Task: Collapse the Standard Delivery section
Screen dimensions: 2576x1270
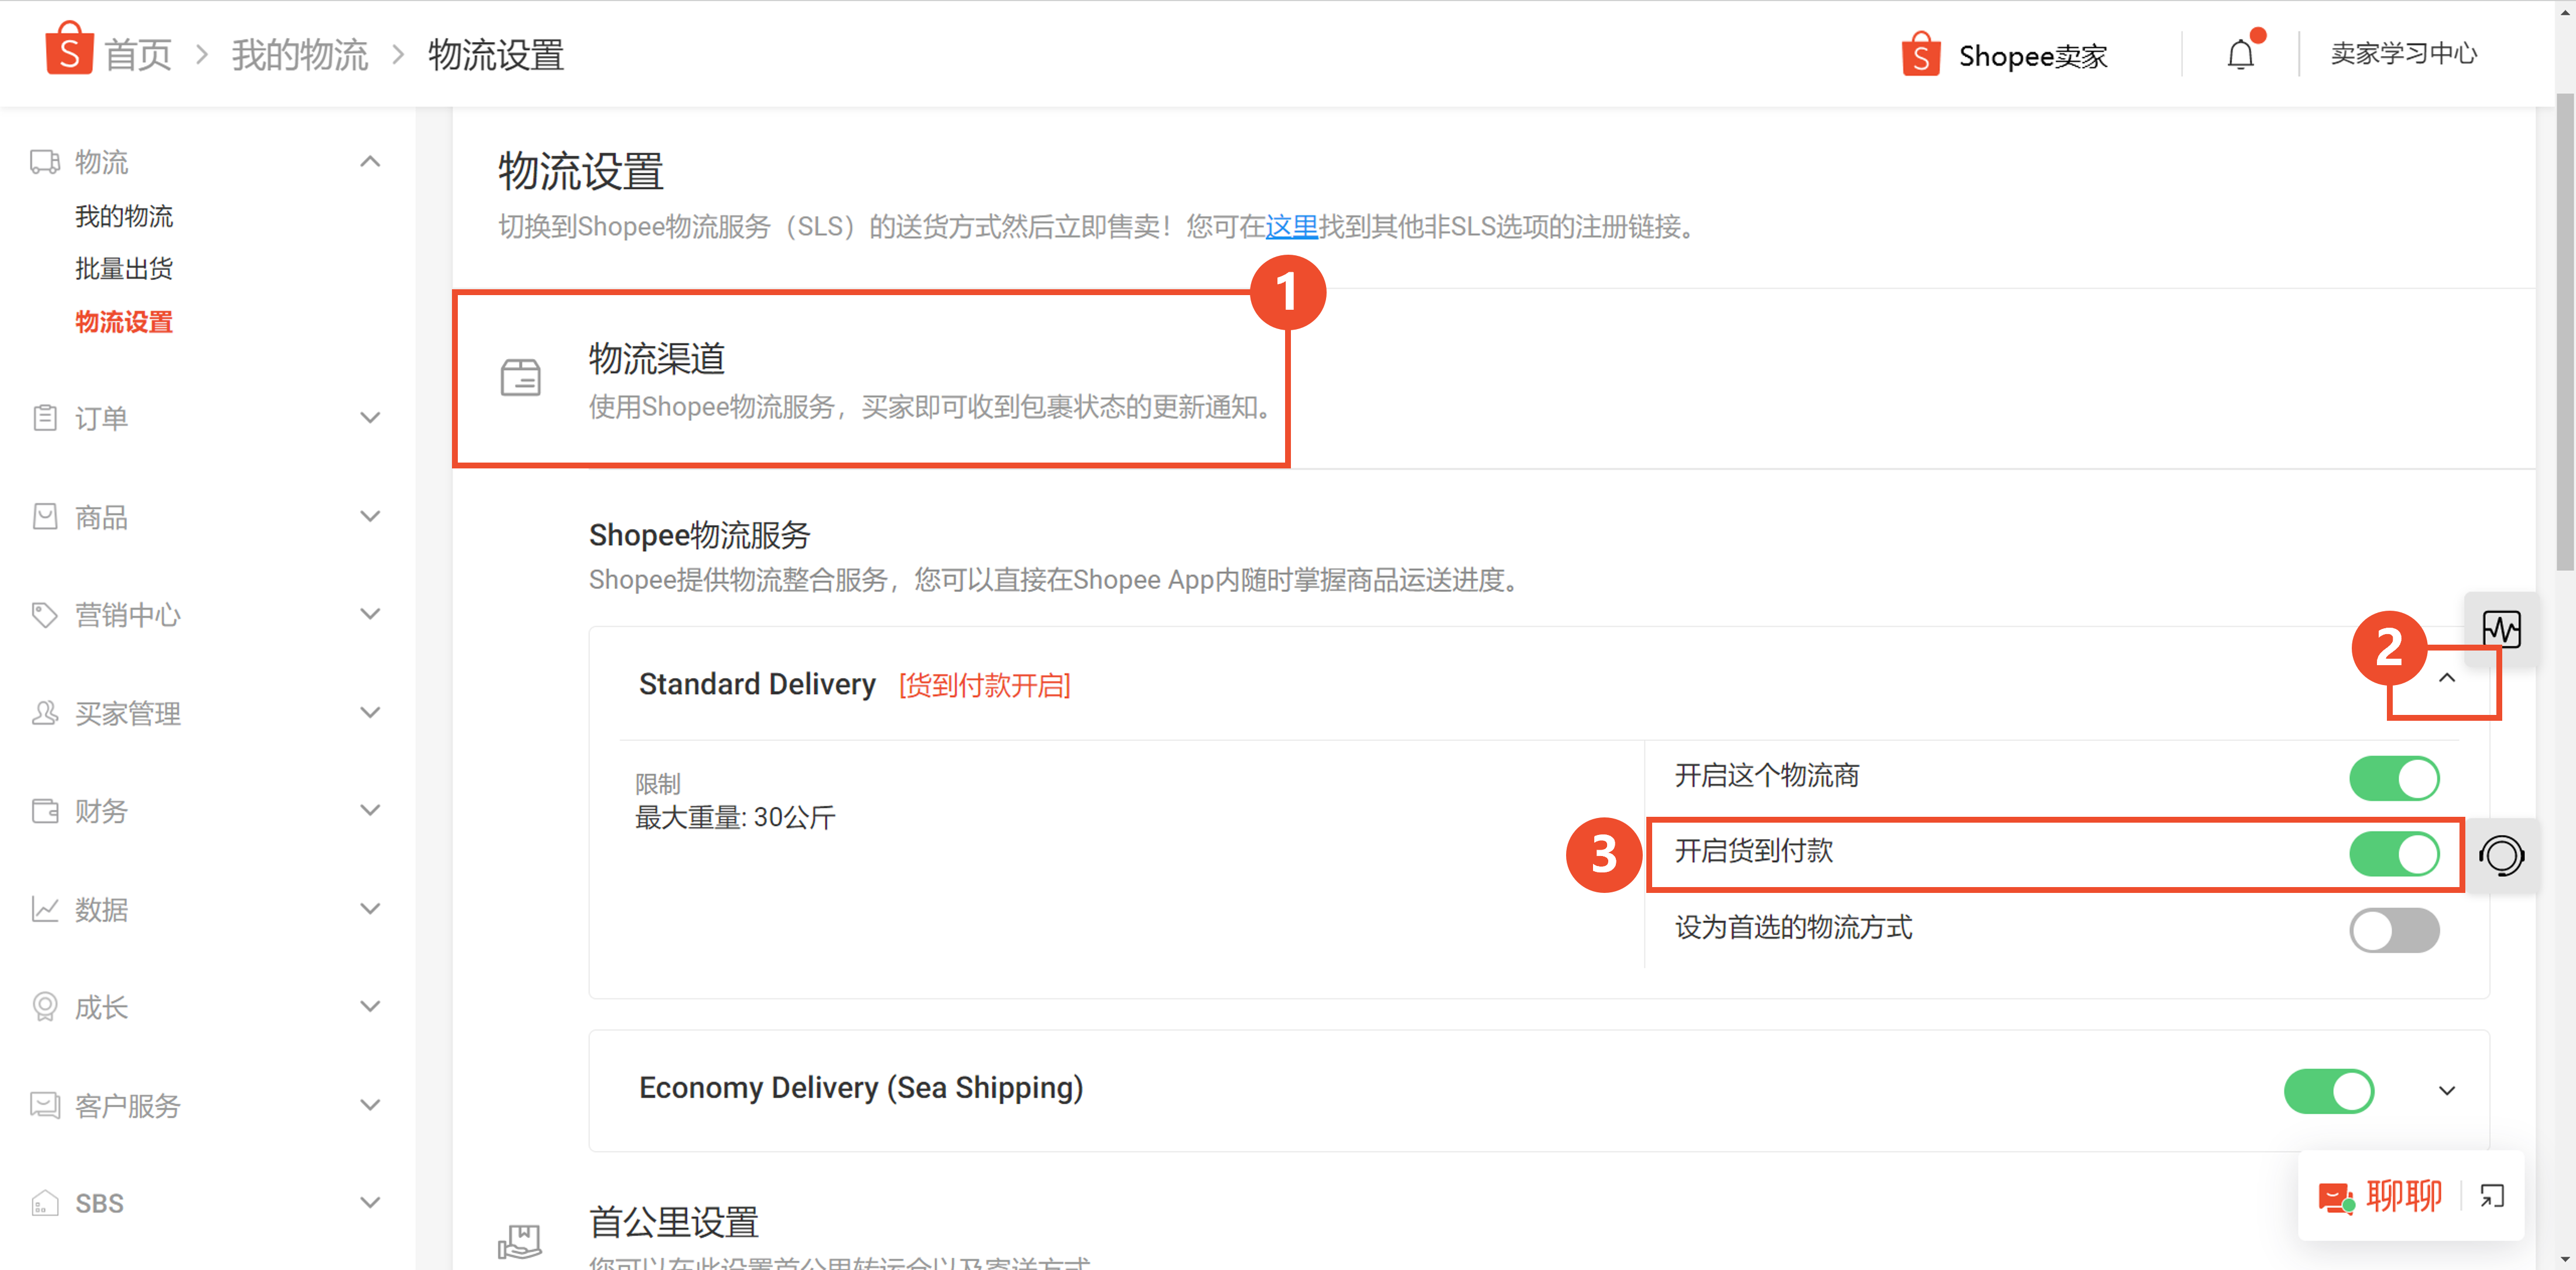Action: (x=2447, y=678)
